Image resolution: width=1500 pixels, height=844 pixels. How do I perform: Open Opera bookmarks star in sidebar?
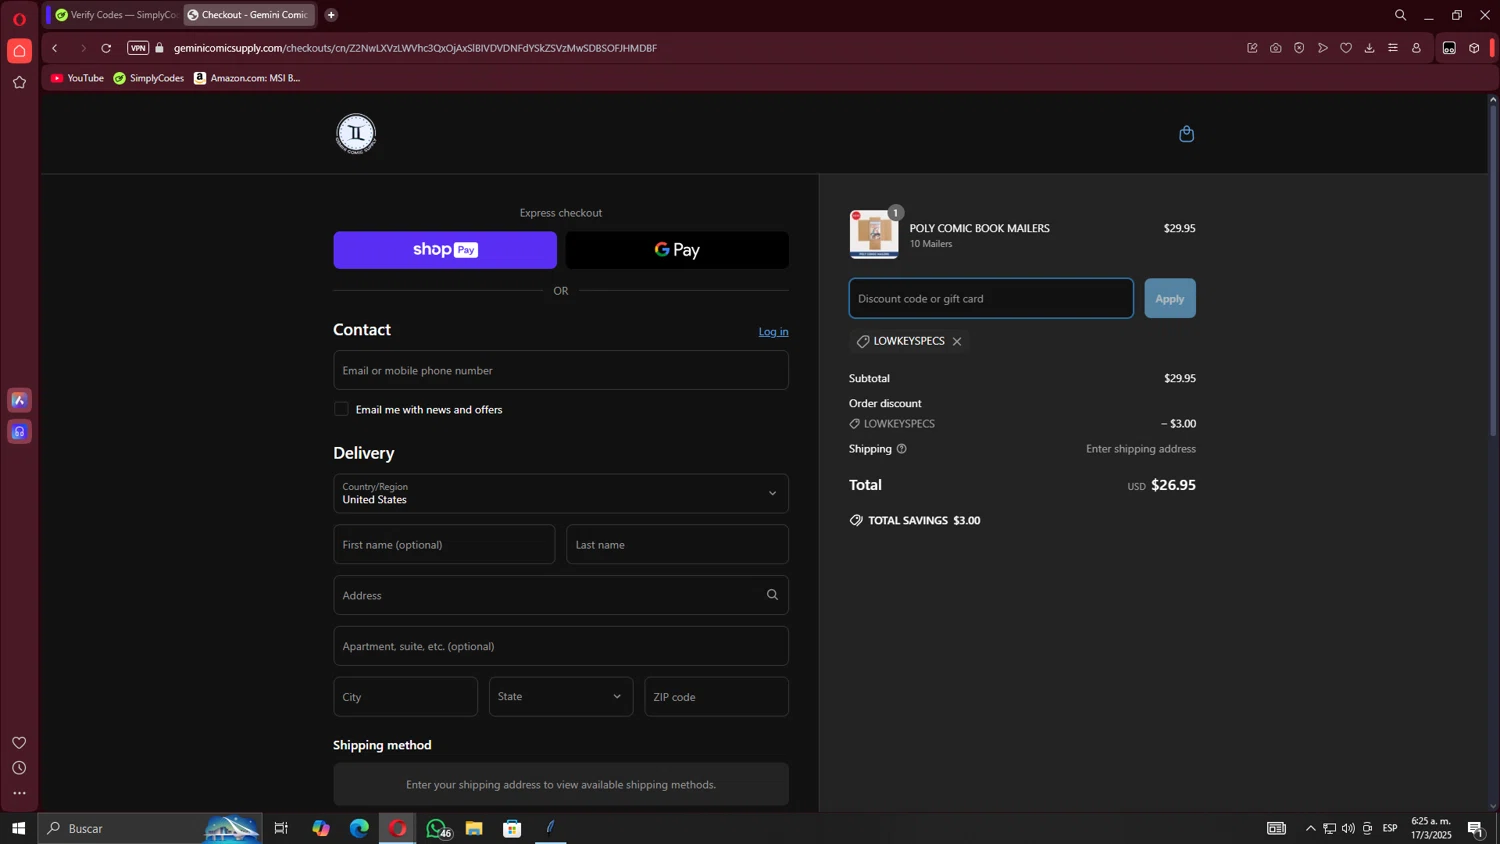(x=19, y=83)
